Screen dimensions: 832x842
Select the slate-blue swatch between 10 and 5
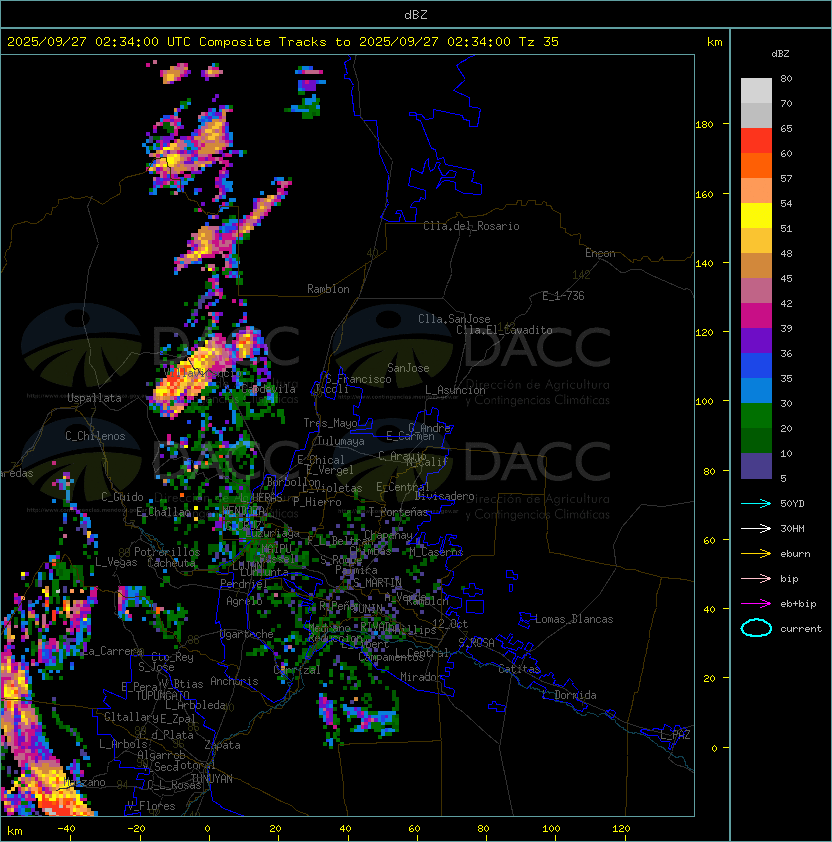coord(756,466)
